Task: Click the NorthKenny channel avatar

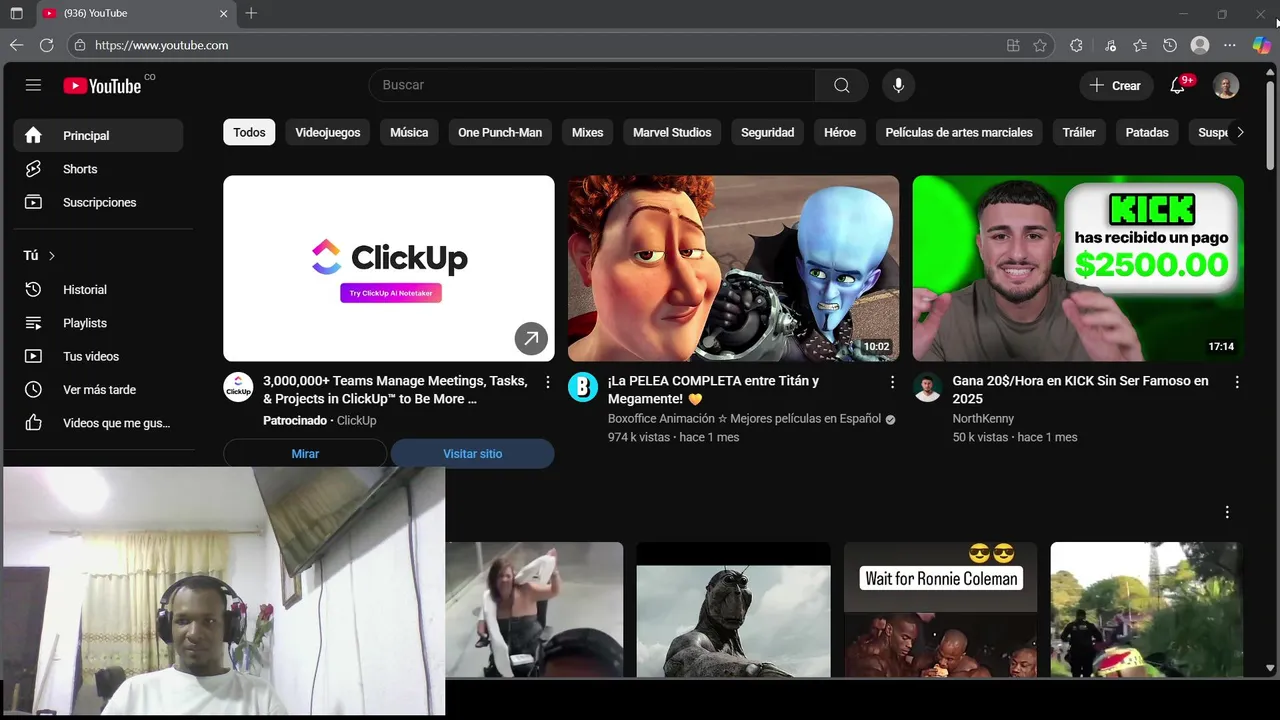Action: tap(927, 387)
